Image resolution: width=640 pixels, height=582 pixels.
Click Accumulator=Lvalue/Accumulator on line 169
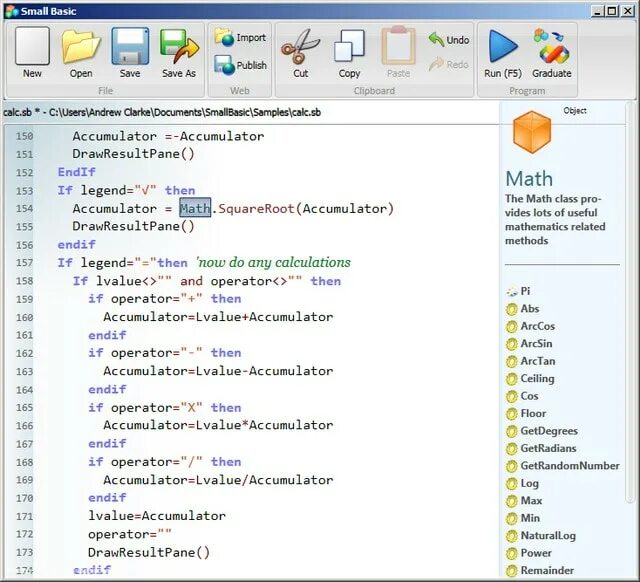pyautogui.click(x=218, y=480)
